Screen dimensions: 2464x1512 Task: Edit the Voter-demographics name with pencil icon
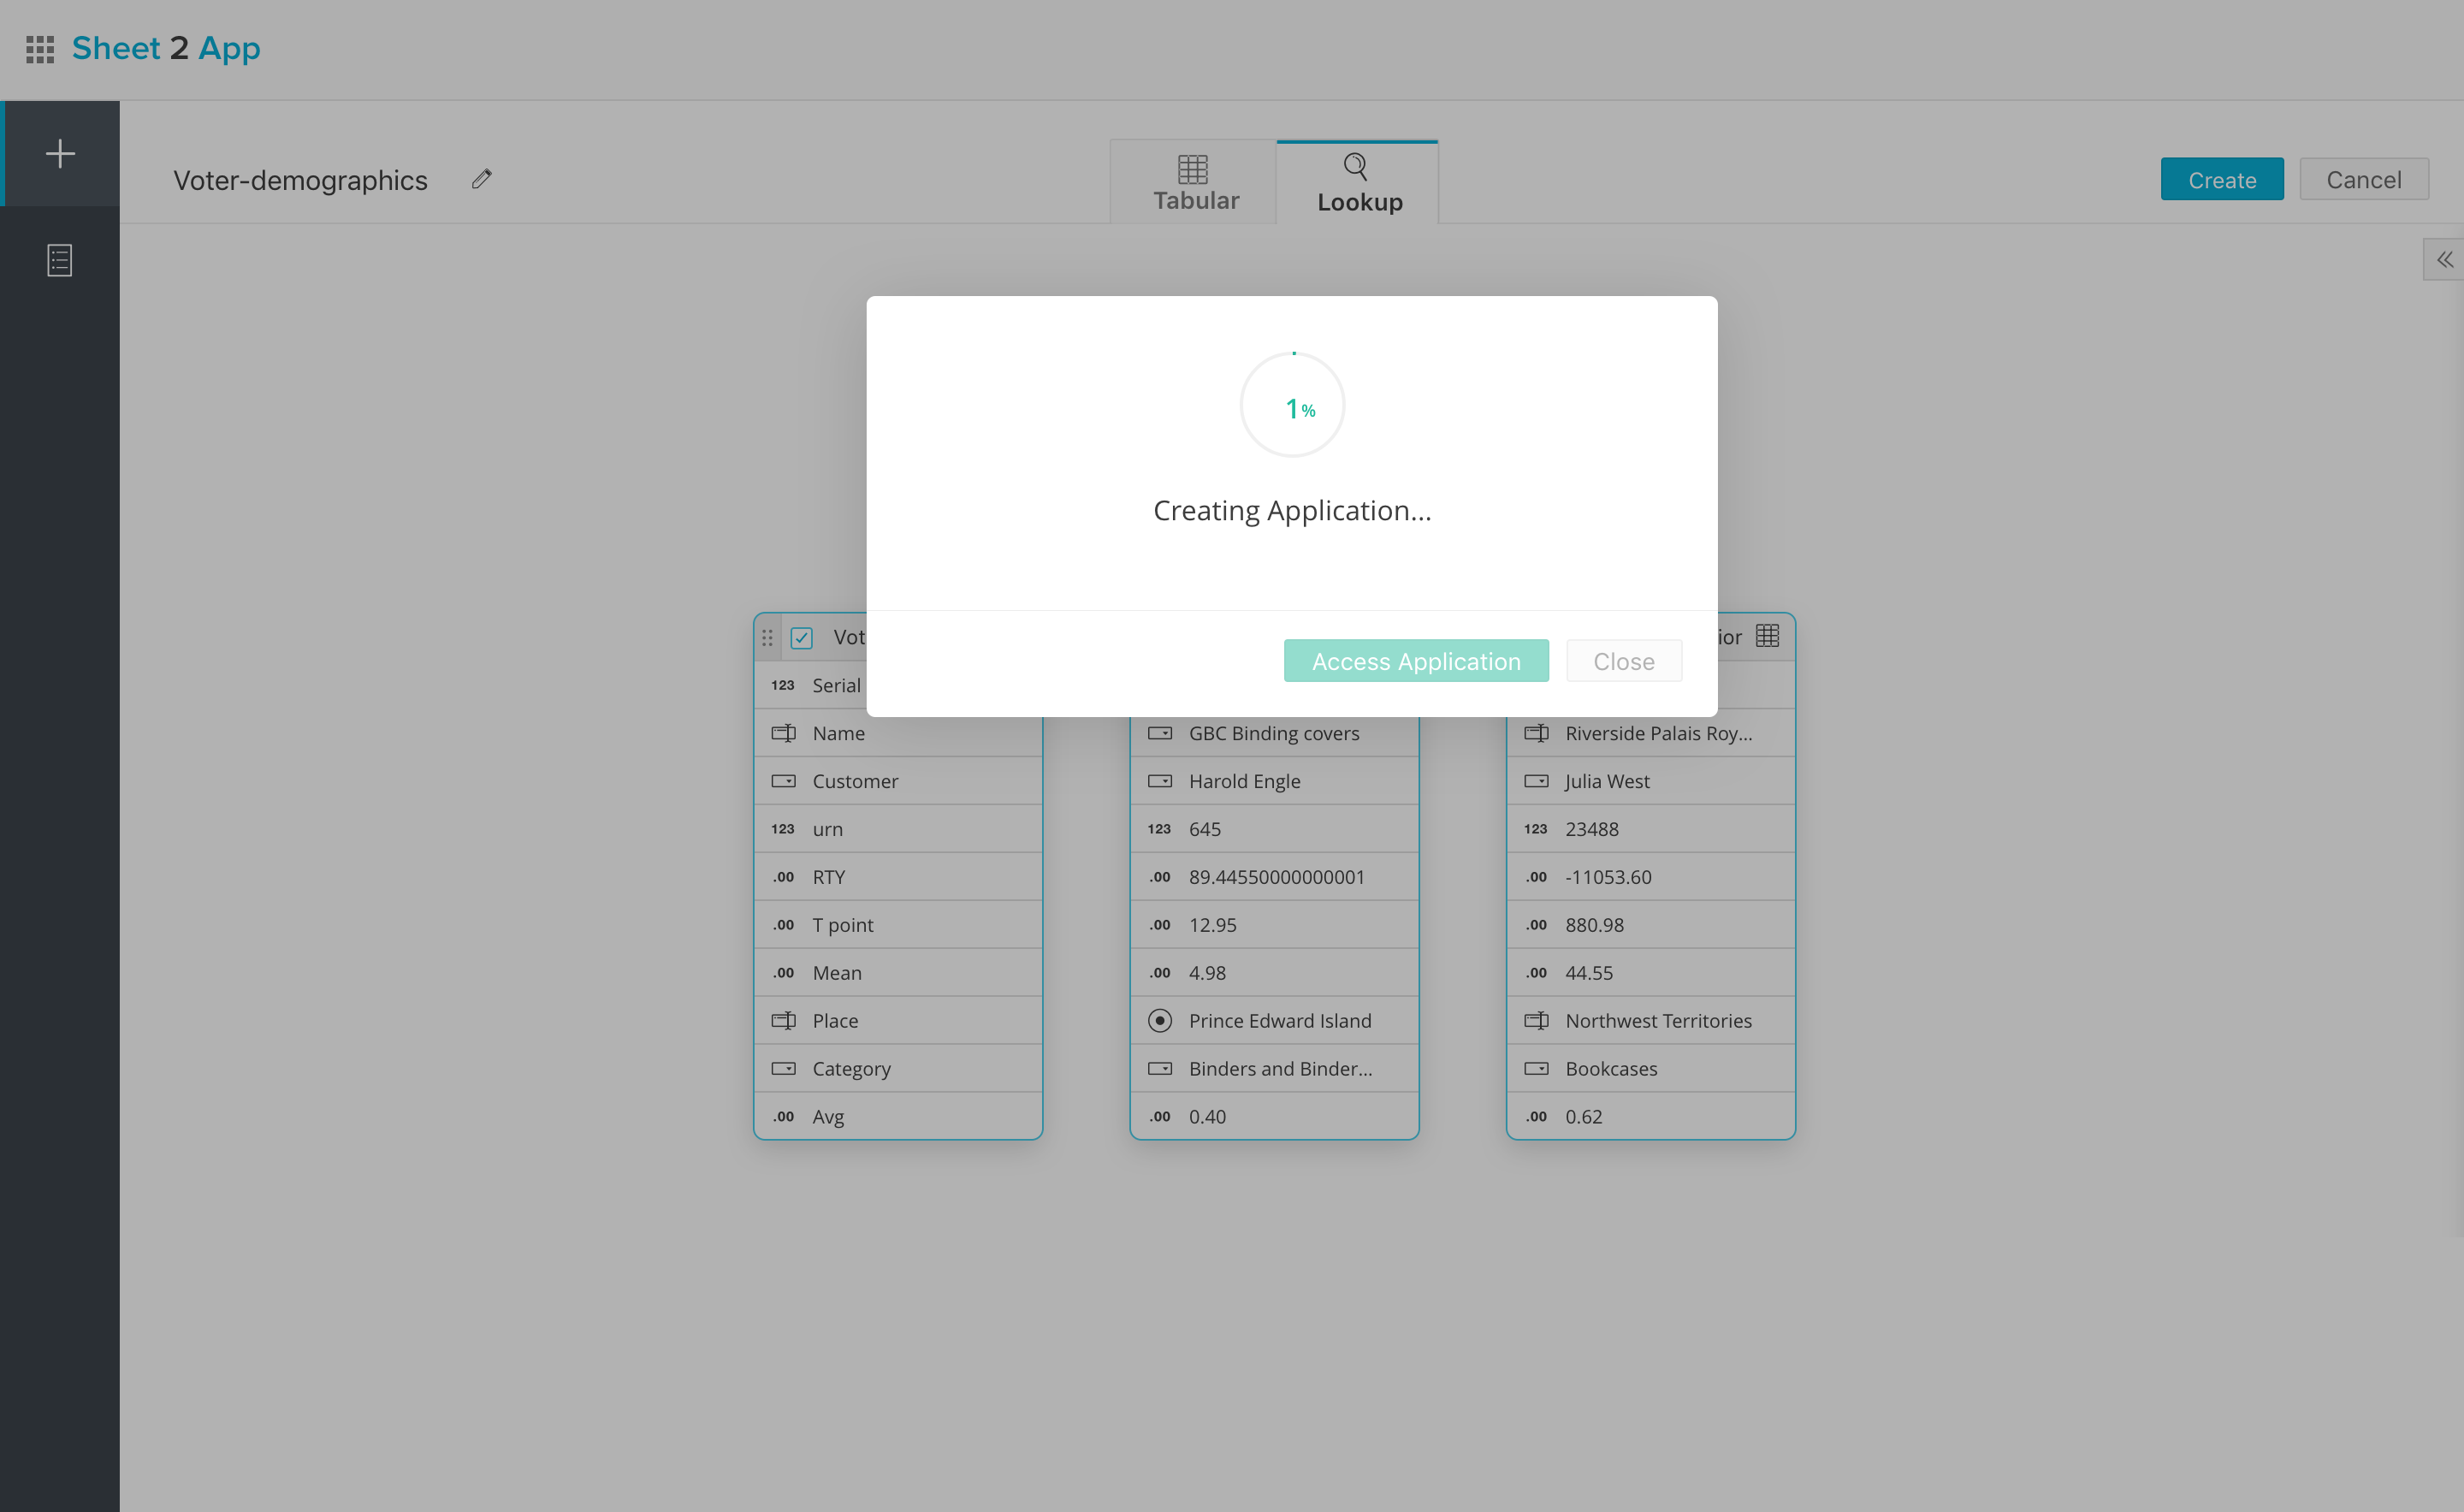click(x=482, y=179)
